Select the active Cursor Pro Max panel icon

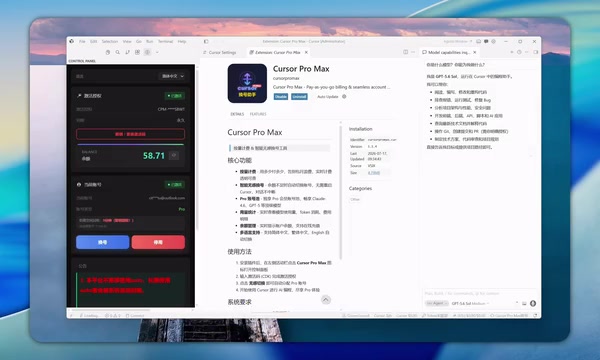click(x=147, y=52)
